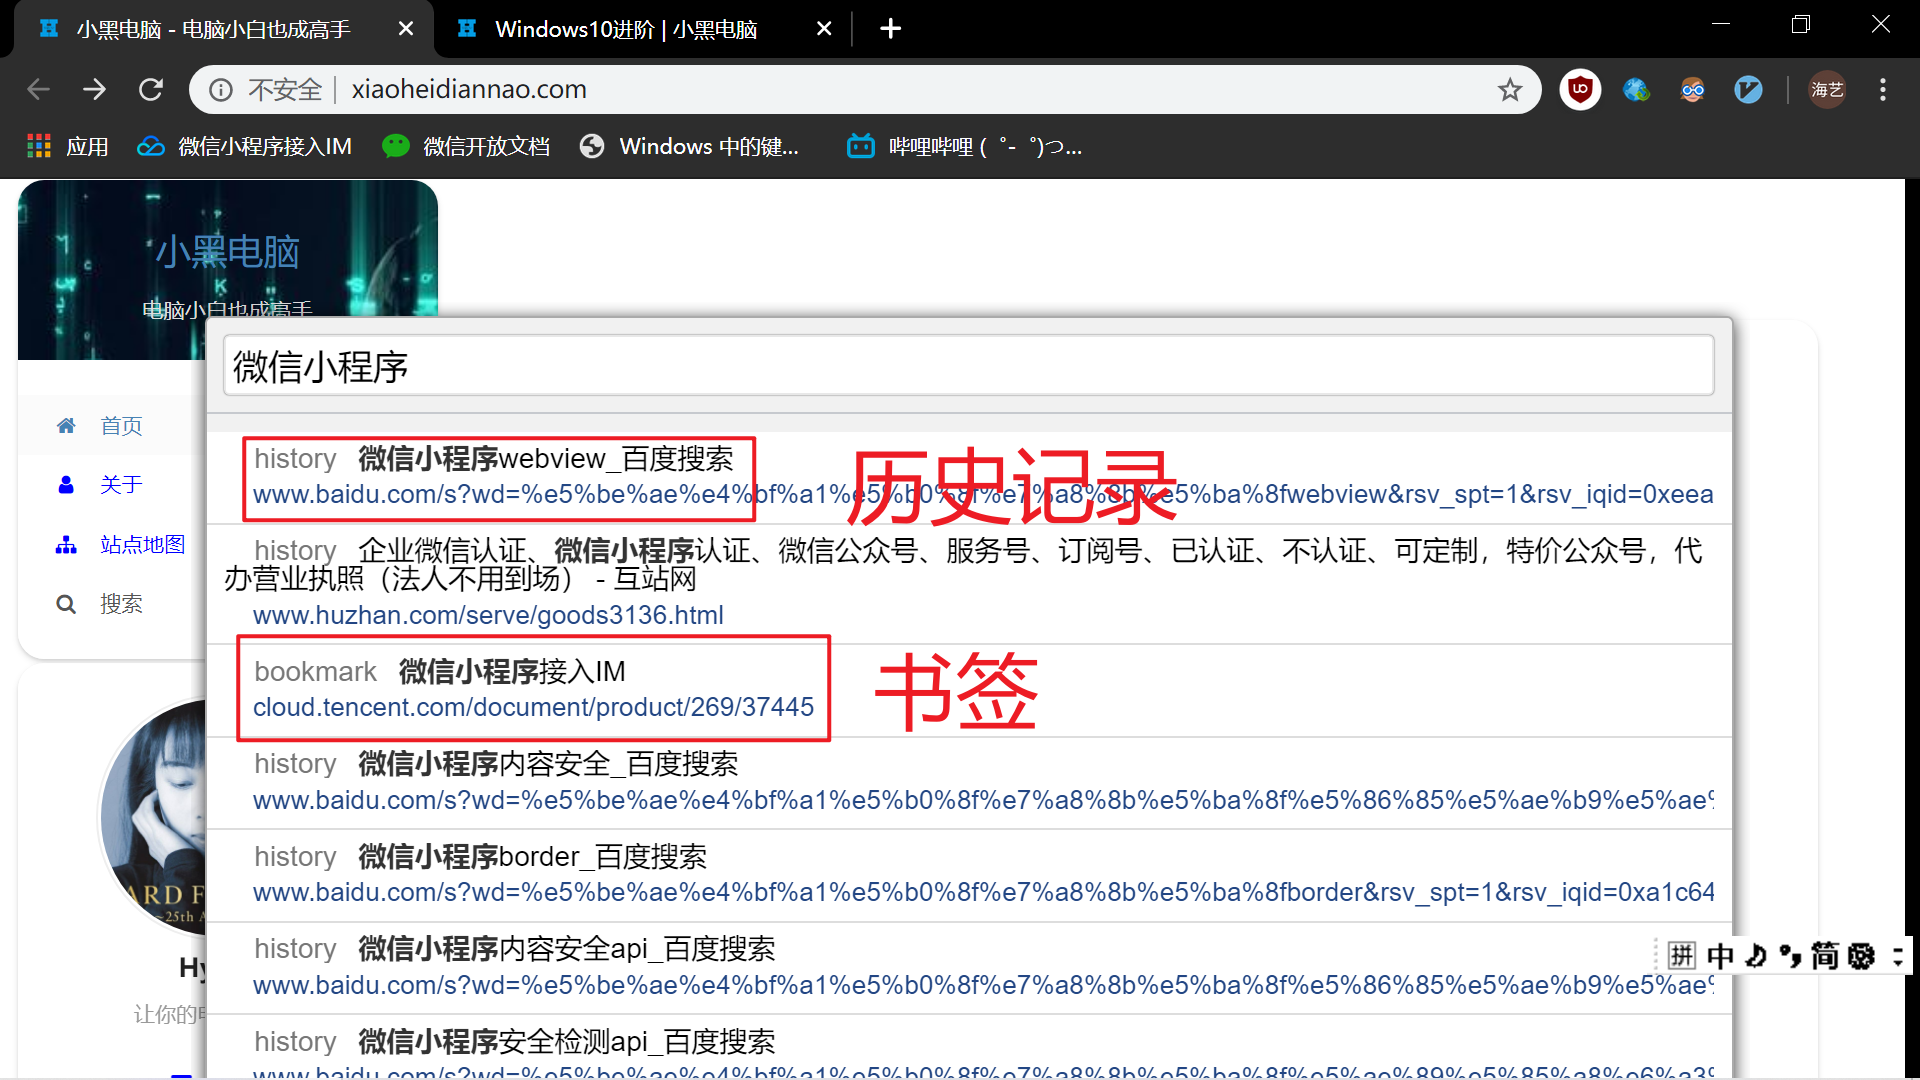Bookmark this page with the star icon
The height and width of the screenshot is (1080, 1920).
coord(1509,90)
